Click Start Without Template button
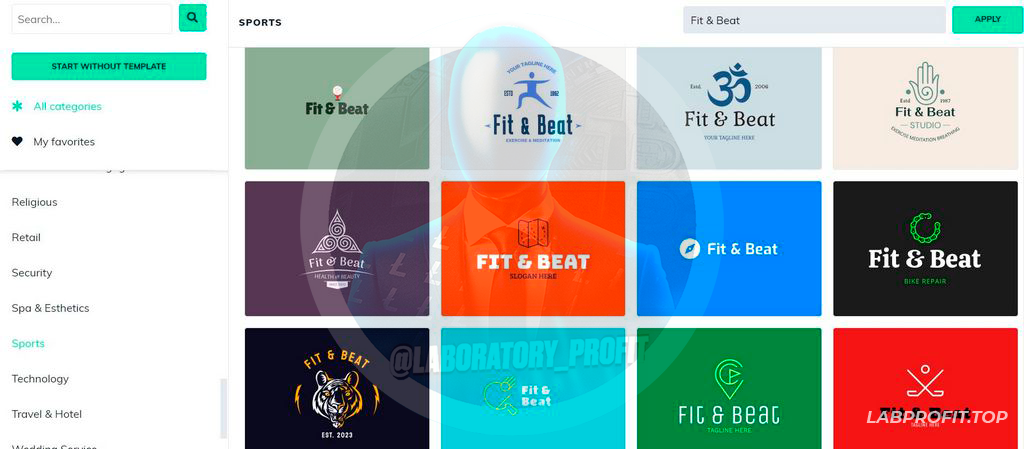Viewport: 1024px width, 449px height. [x=109, y=67]
